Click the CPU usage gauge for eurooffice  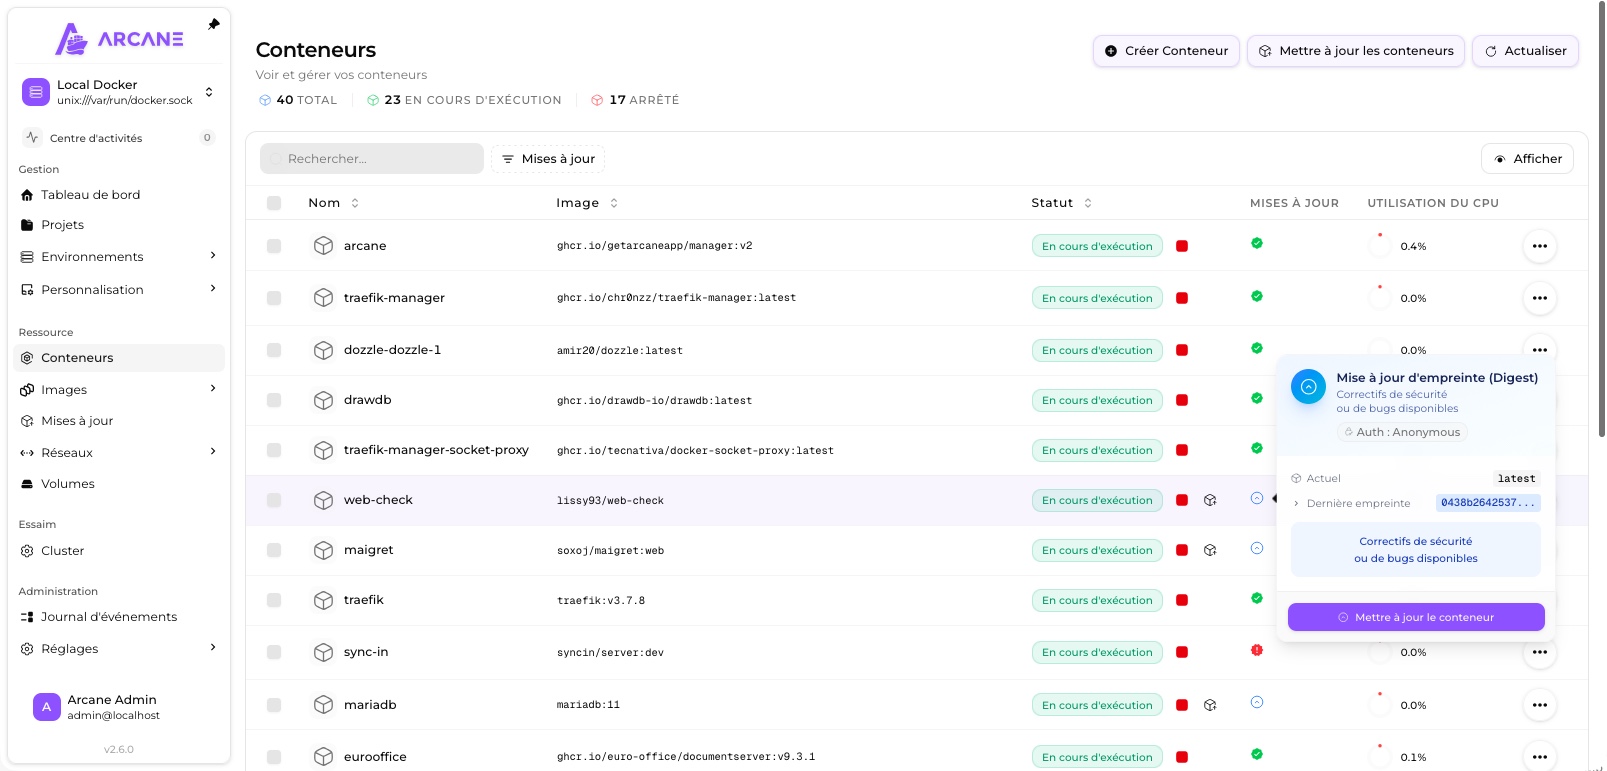[x=1380, y=757]
